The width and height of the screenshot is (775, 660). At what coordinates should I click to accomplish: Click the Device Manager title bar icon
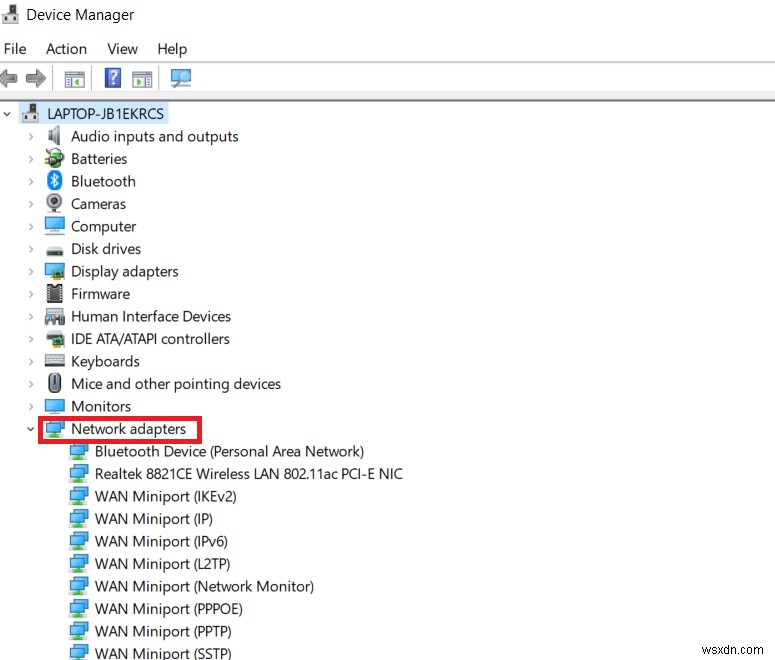tap(10, 14)
